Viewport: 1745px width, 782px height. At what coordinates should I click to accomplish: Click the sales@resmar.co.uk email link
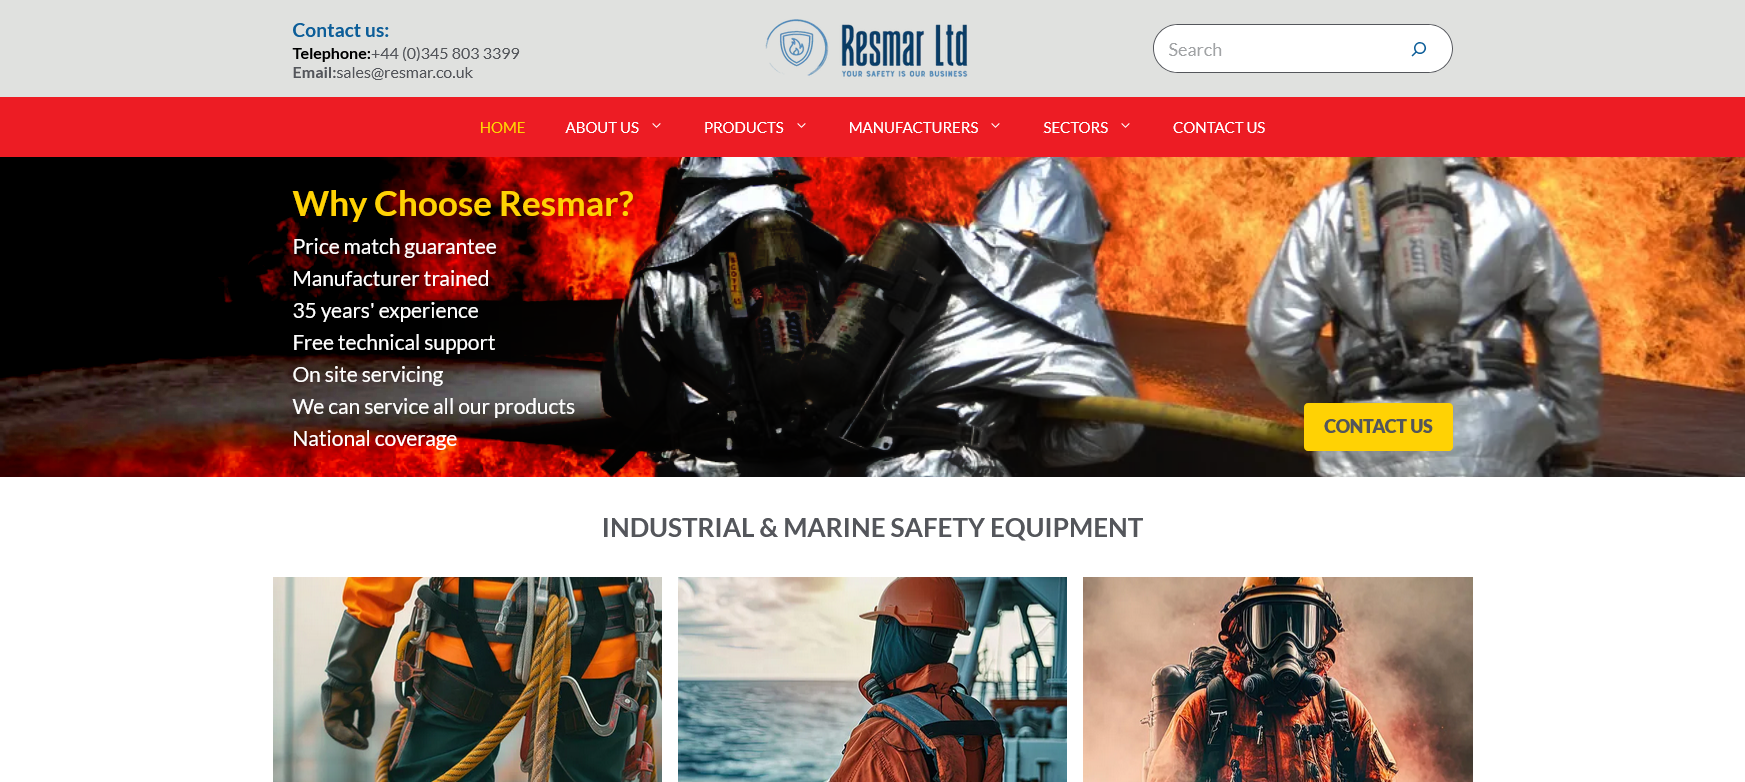pos(404,73)
